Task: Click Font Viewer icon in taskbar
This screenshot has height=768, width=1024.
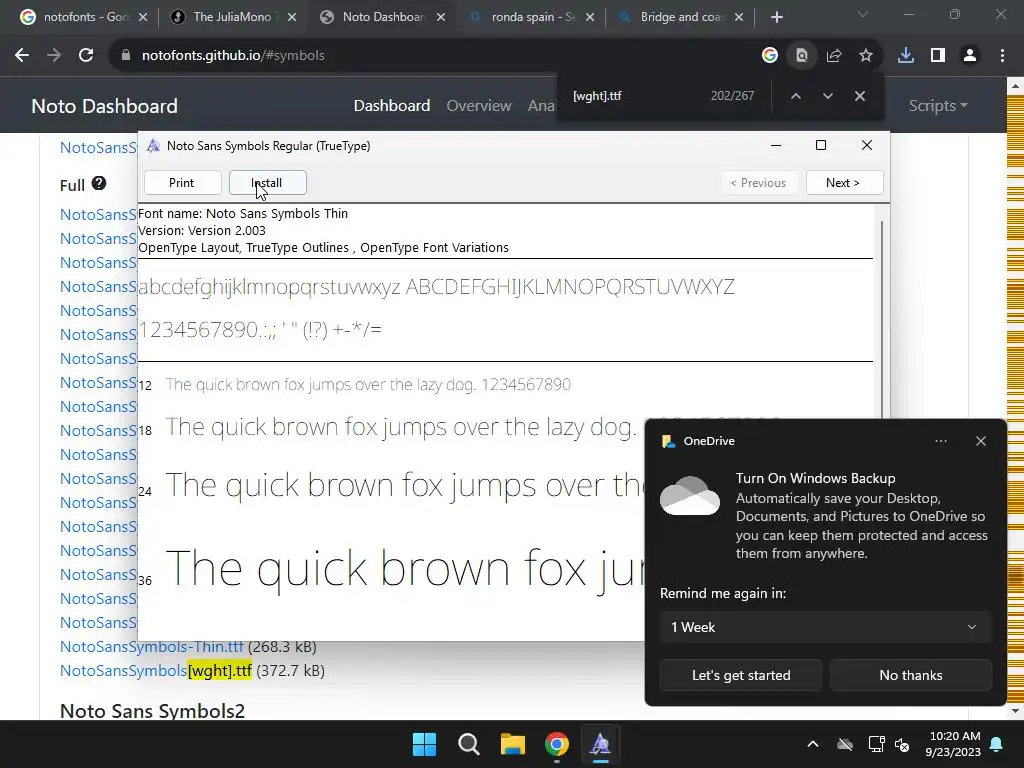Action: [x=601, y=744]
